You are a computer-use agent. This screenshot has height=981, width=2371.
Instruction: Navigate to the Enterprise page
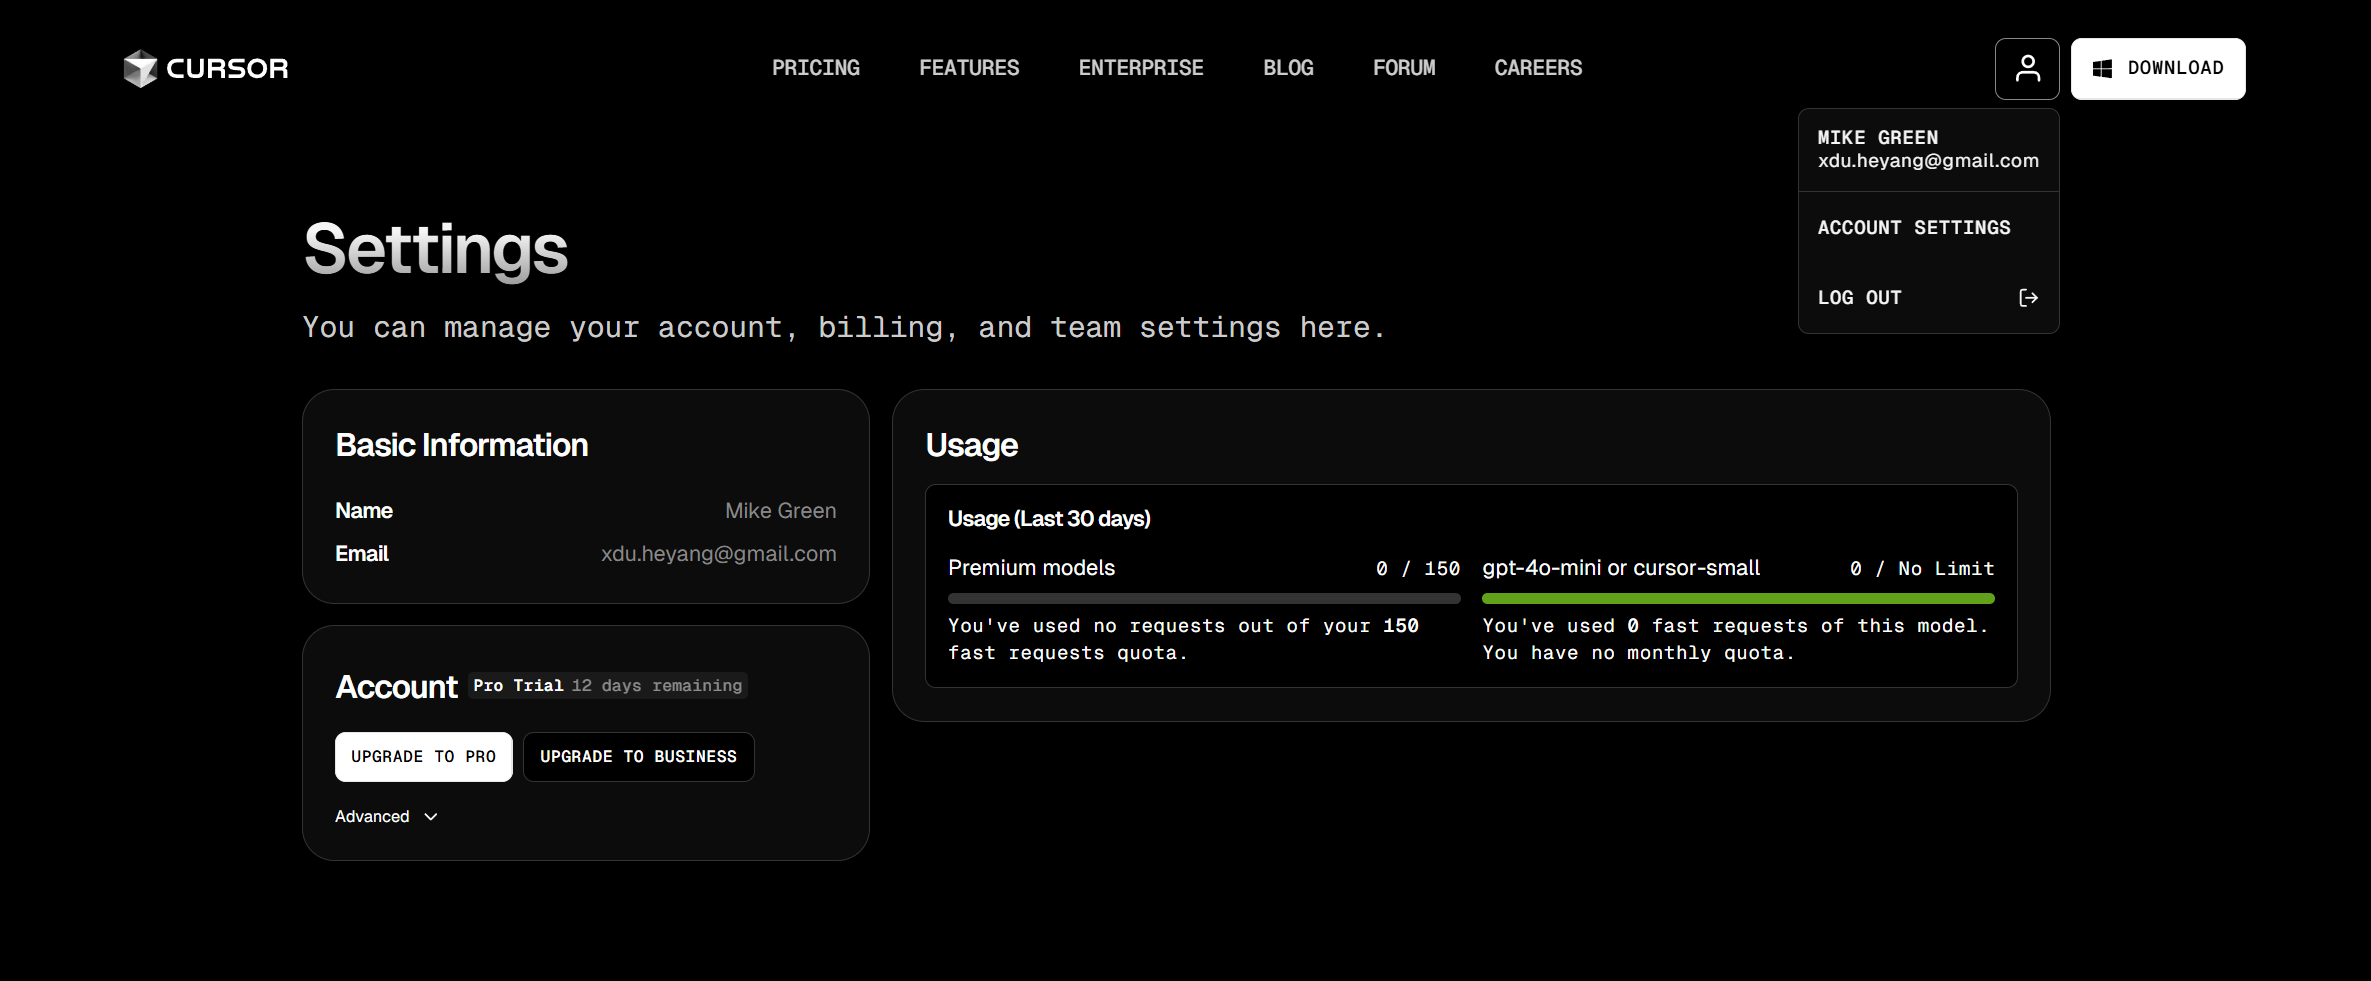click(1141, 68)
